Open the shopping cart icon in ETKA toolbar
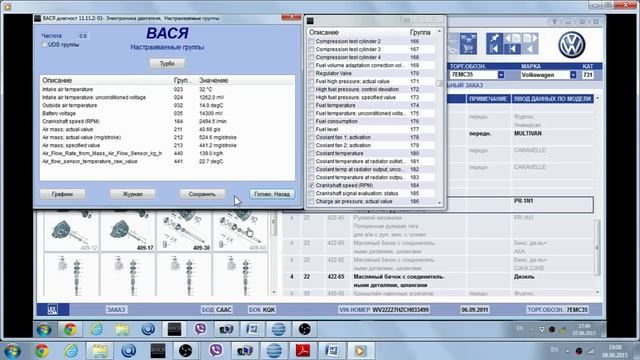This screenshot has height=360, width=640. click(468, 44)
